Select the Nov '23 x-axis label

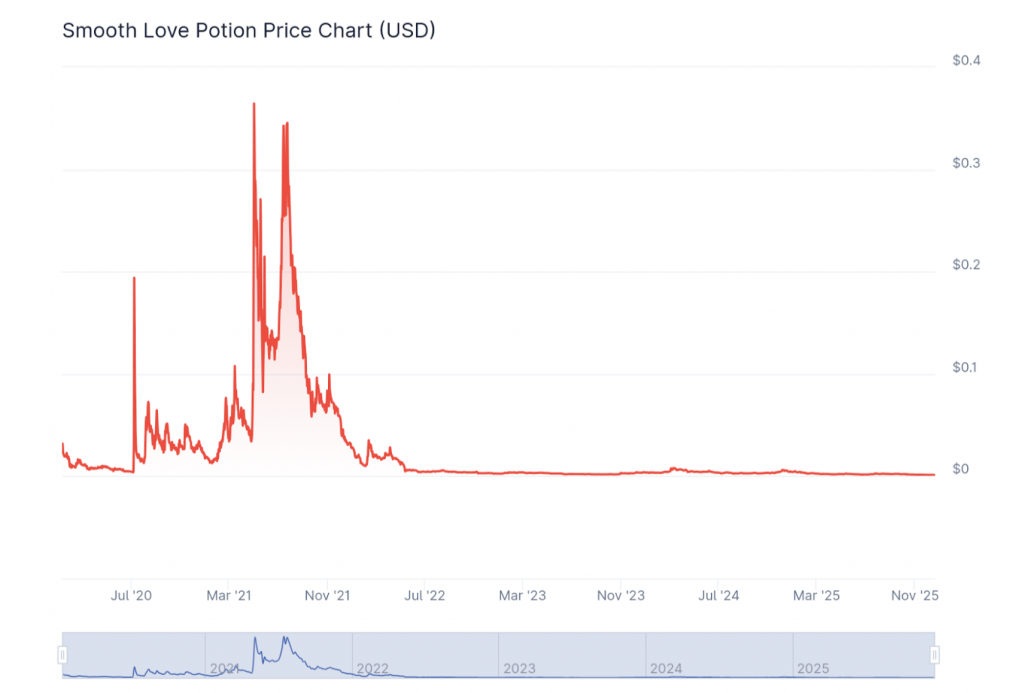pos(621,596)
